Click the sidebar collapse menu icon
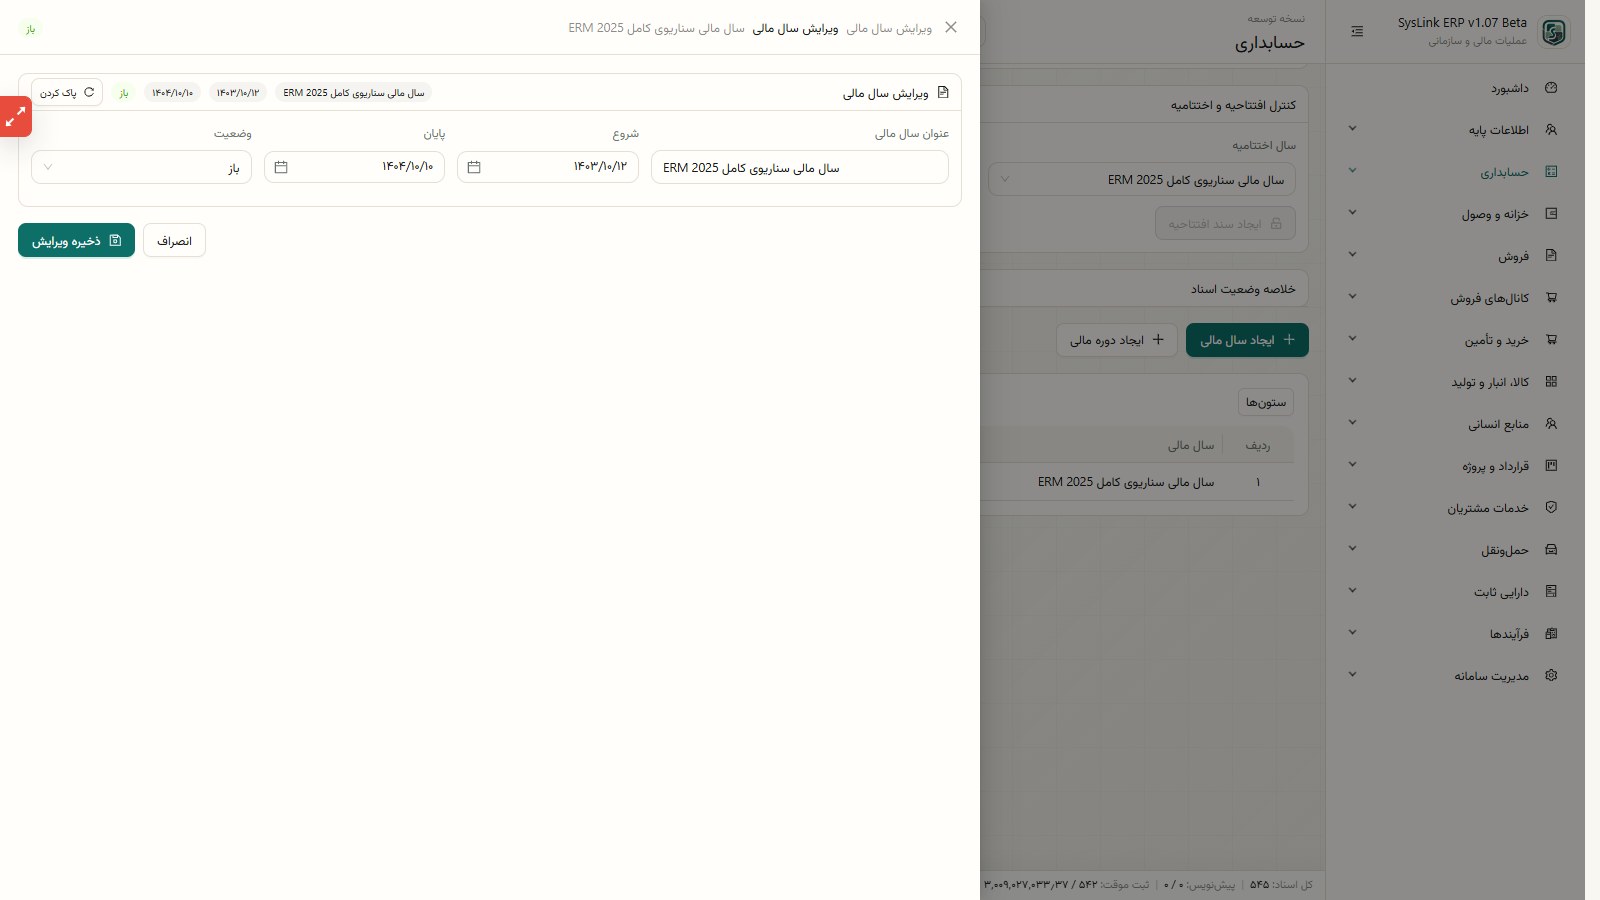Image resolution: width=1600 pixels, height=900 pixels. (x=1357, y=31)
